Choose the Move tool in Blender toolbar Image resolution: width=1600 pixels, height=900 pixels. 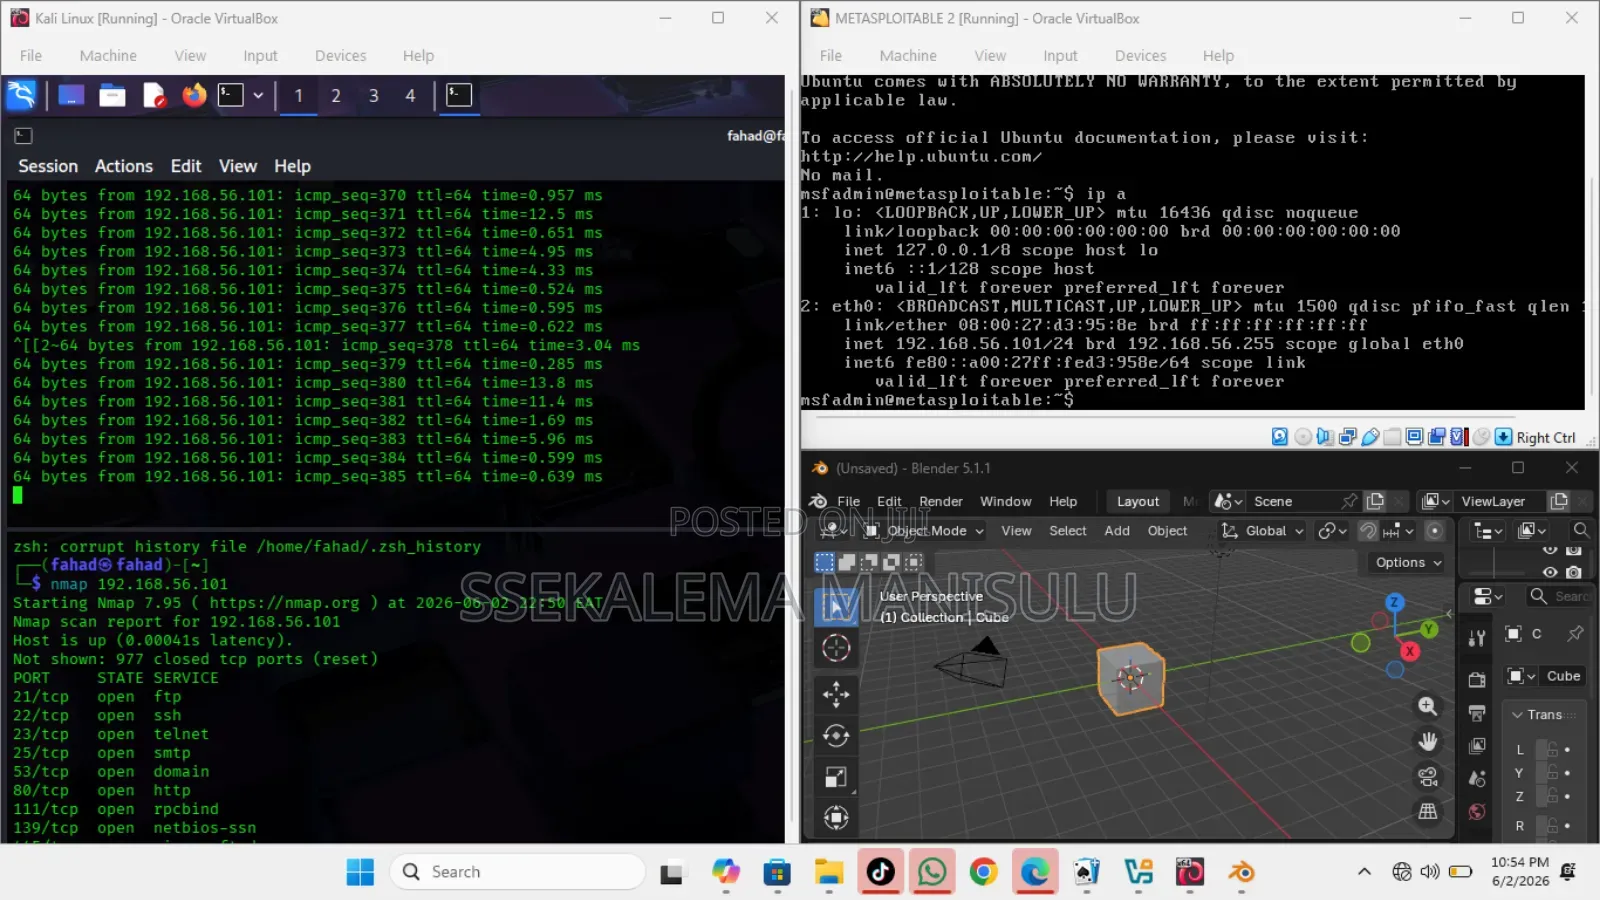(836, 694)
